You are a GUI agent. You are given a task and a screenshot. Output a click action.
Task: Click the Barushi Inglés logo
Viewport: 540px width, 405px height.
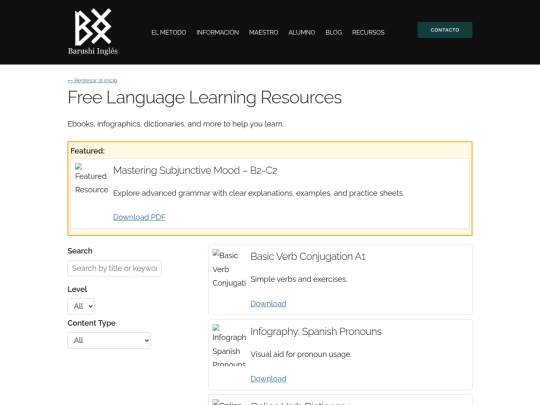tap(93, 32)
